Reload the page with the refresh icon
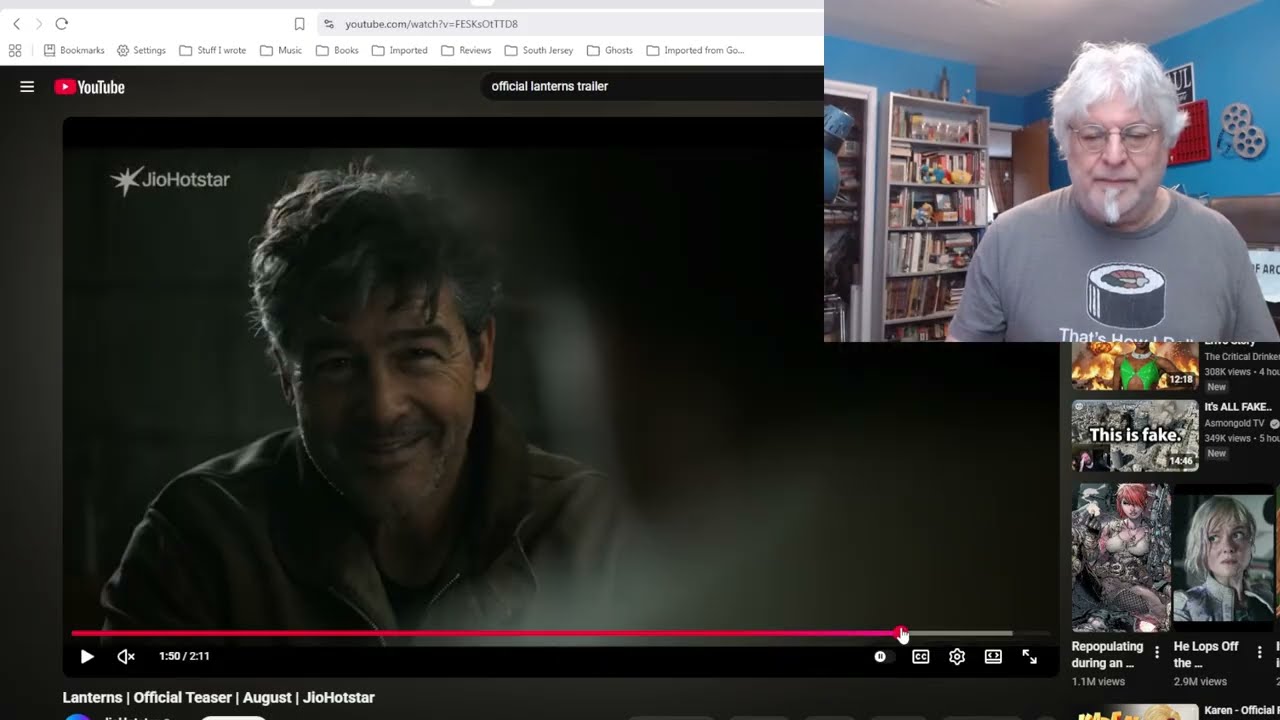 (62, 23)
